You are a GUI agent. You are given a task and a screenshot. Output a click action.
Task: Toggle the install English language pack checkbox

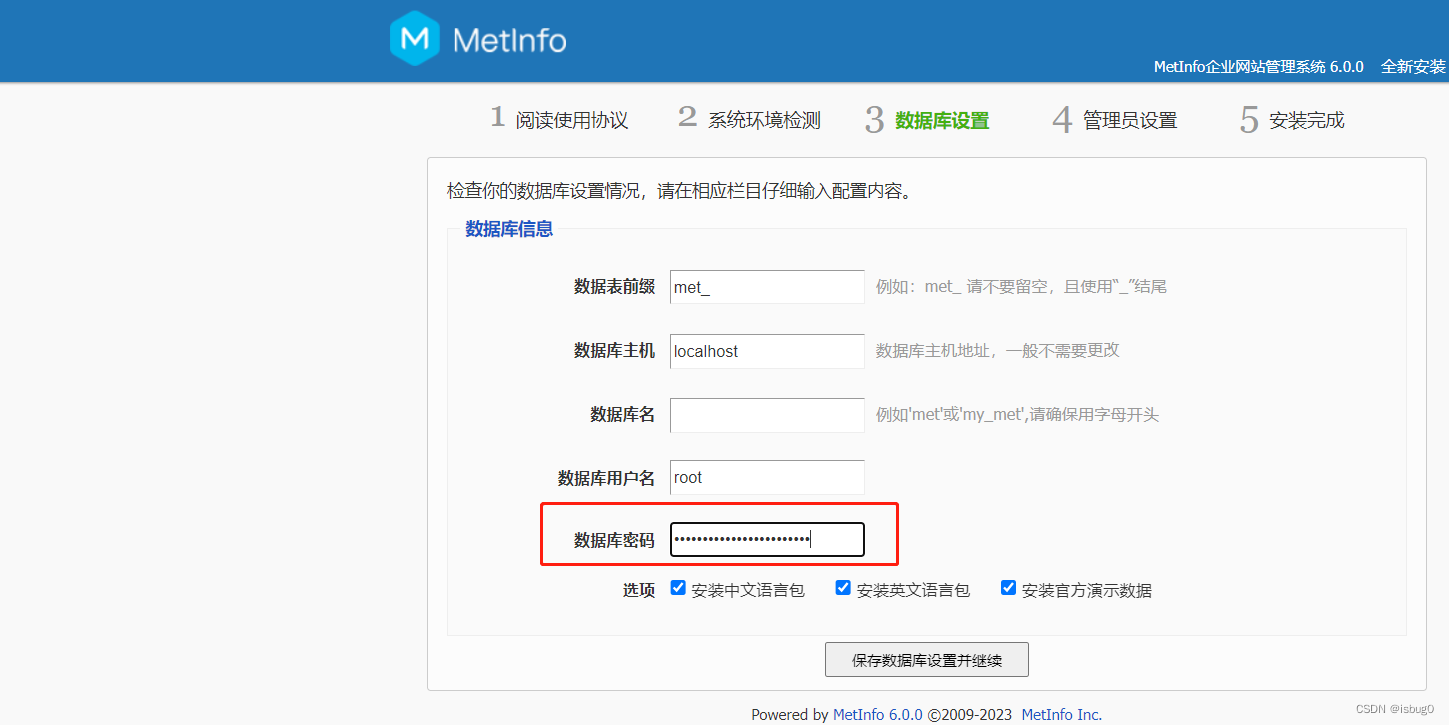coord(843,588)
